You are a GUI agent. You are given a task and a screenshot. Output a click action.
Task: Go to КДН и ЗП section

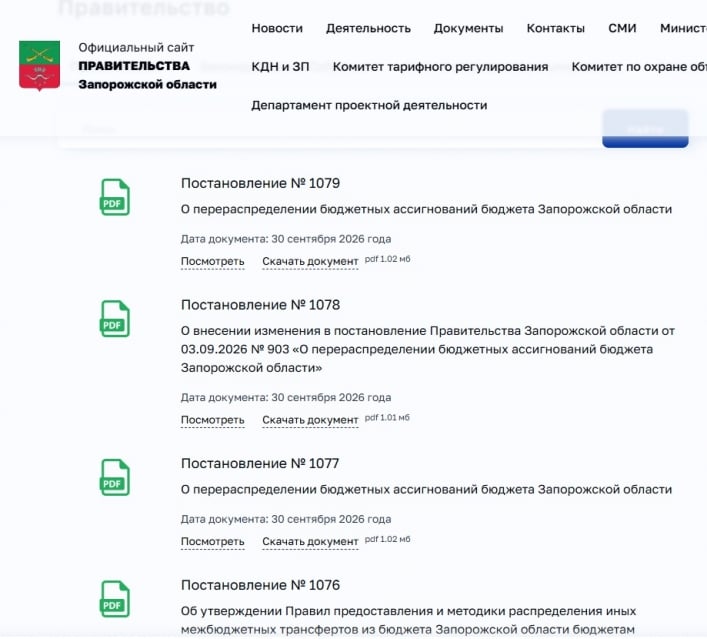[280, 67]
